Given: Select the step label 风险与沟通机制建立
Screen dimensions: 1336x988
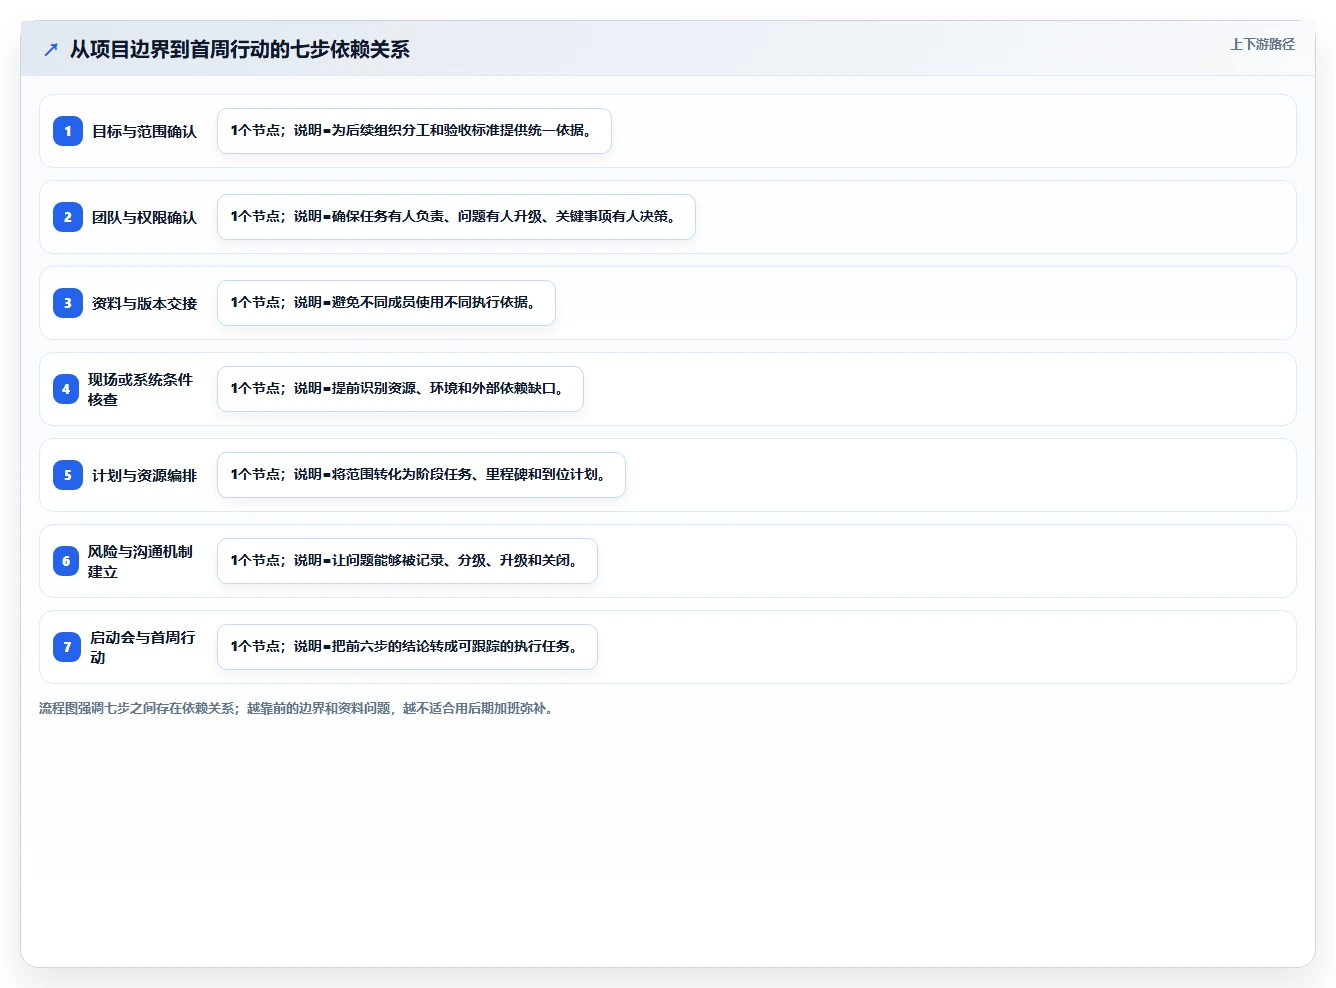Looking at the screenshot, I should [x=140, y=561].
